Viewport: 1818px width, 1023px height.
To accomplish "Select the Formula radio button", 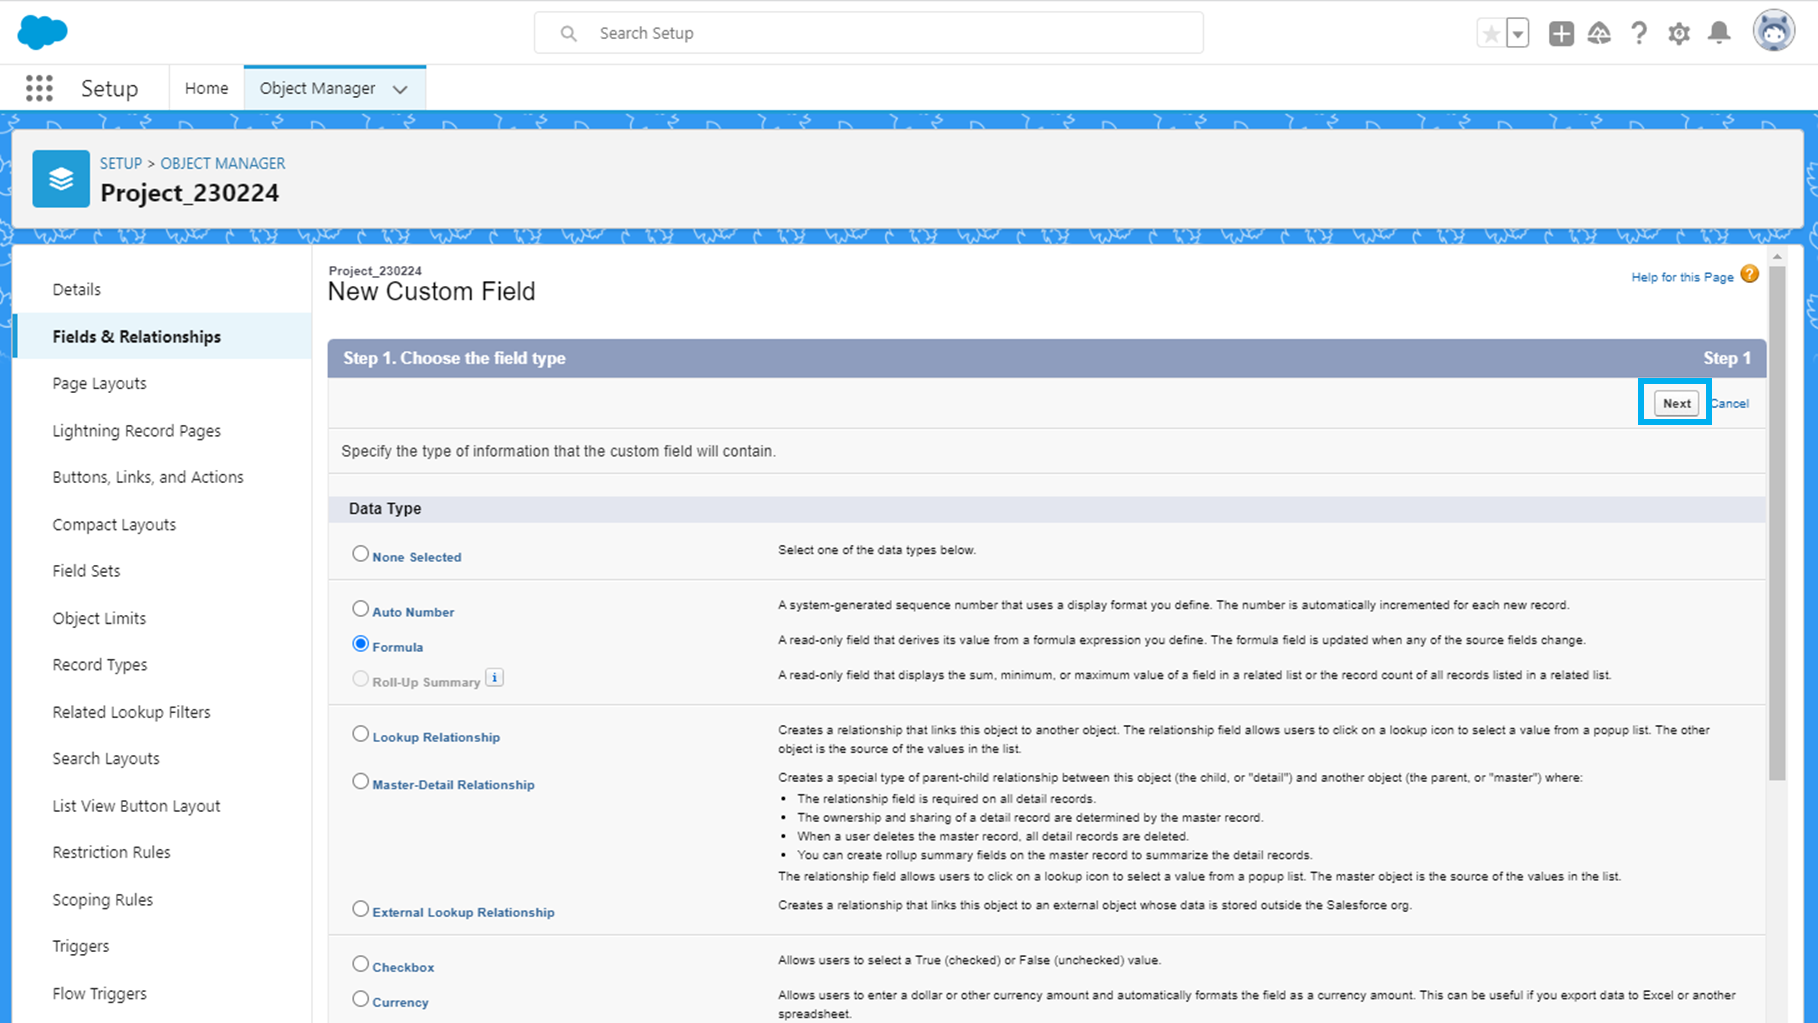I will [360, 643].
